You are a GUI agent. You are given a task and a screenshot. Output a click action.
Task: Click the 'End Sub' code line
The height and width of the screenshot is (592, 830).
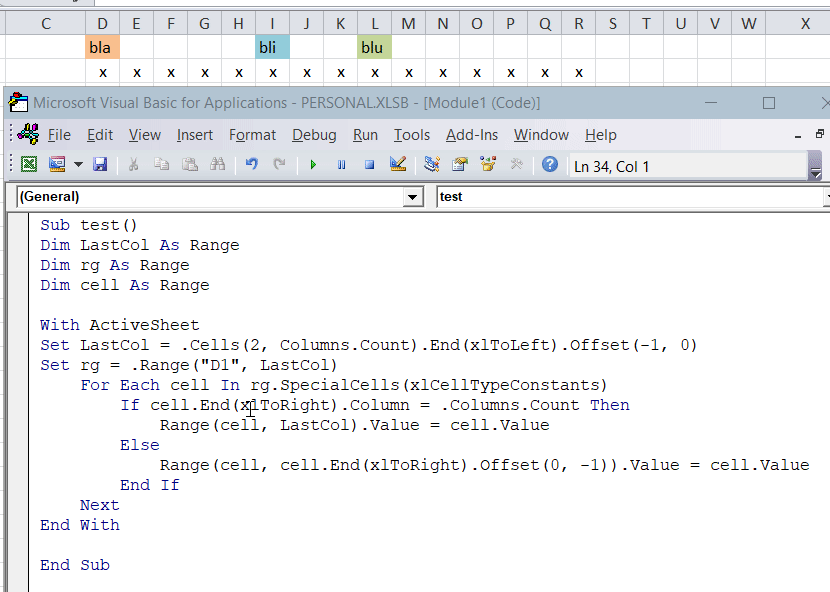pos(75,565)
